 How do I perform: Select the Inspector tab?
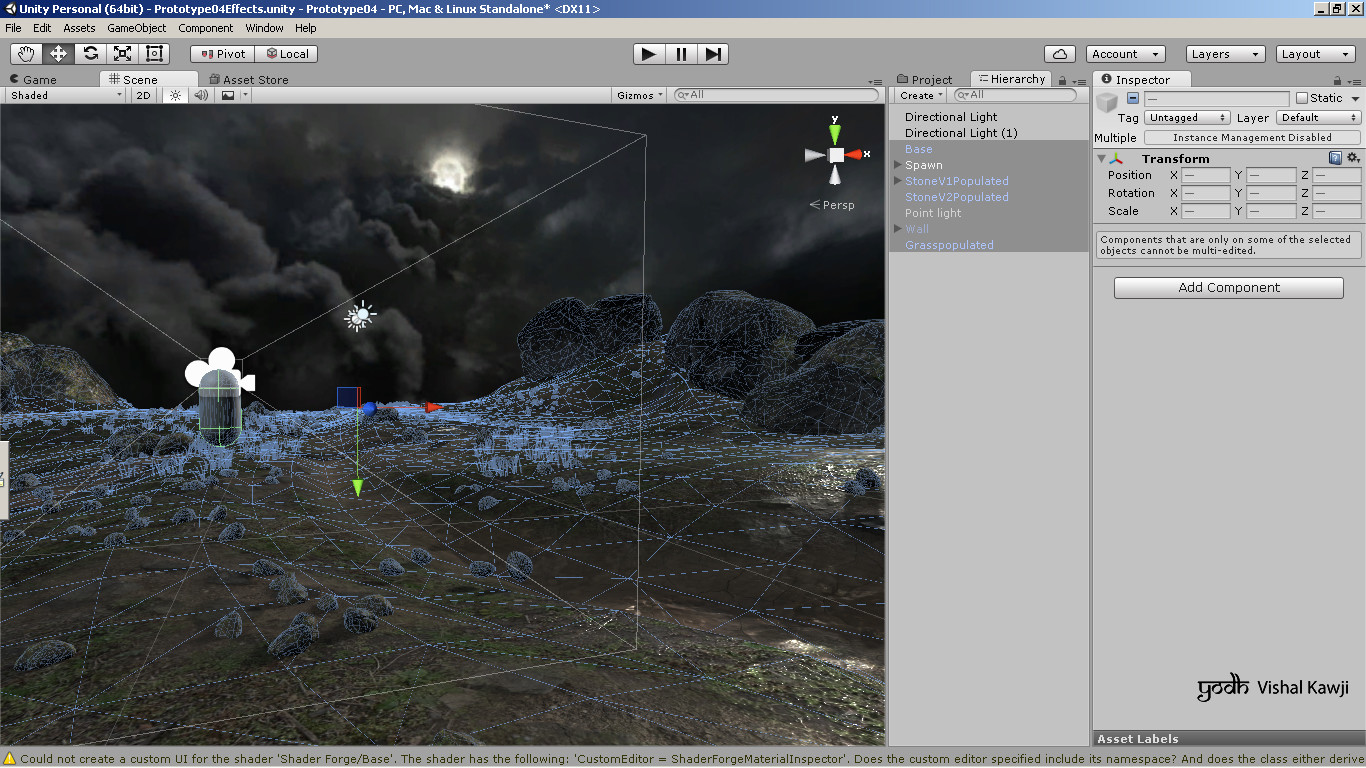(x=1142, y=79)
